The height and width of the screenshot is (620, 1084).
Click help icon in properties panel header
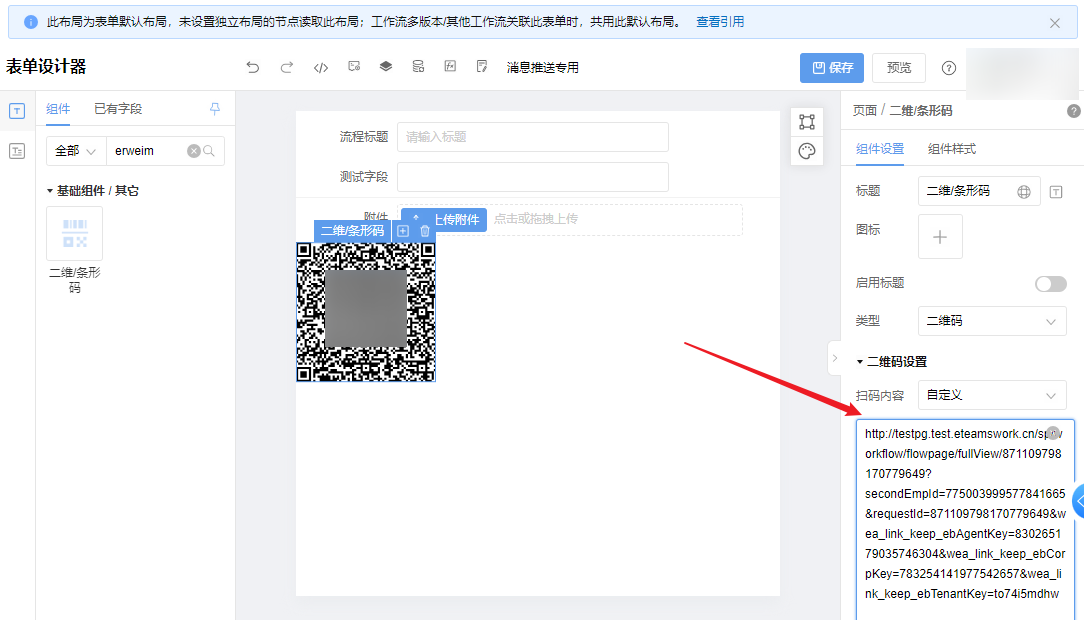click(1074, 111)
